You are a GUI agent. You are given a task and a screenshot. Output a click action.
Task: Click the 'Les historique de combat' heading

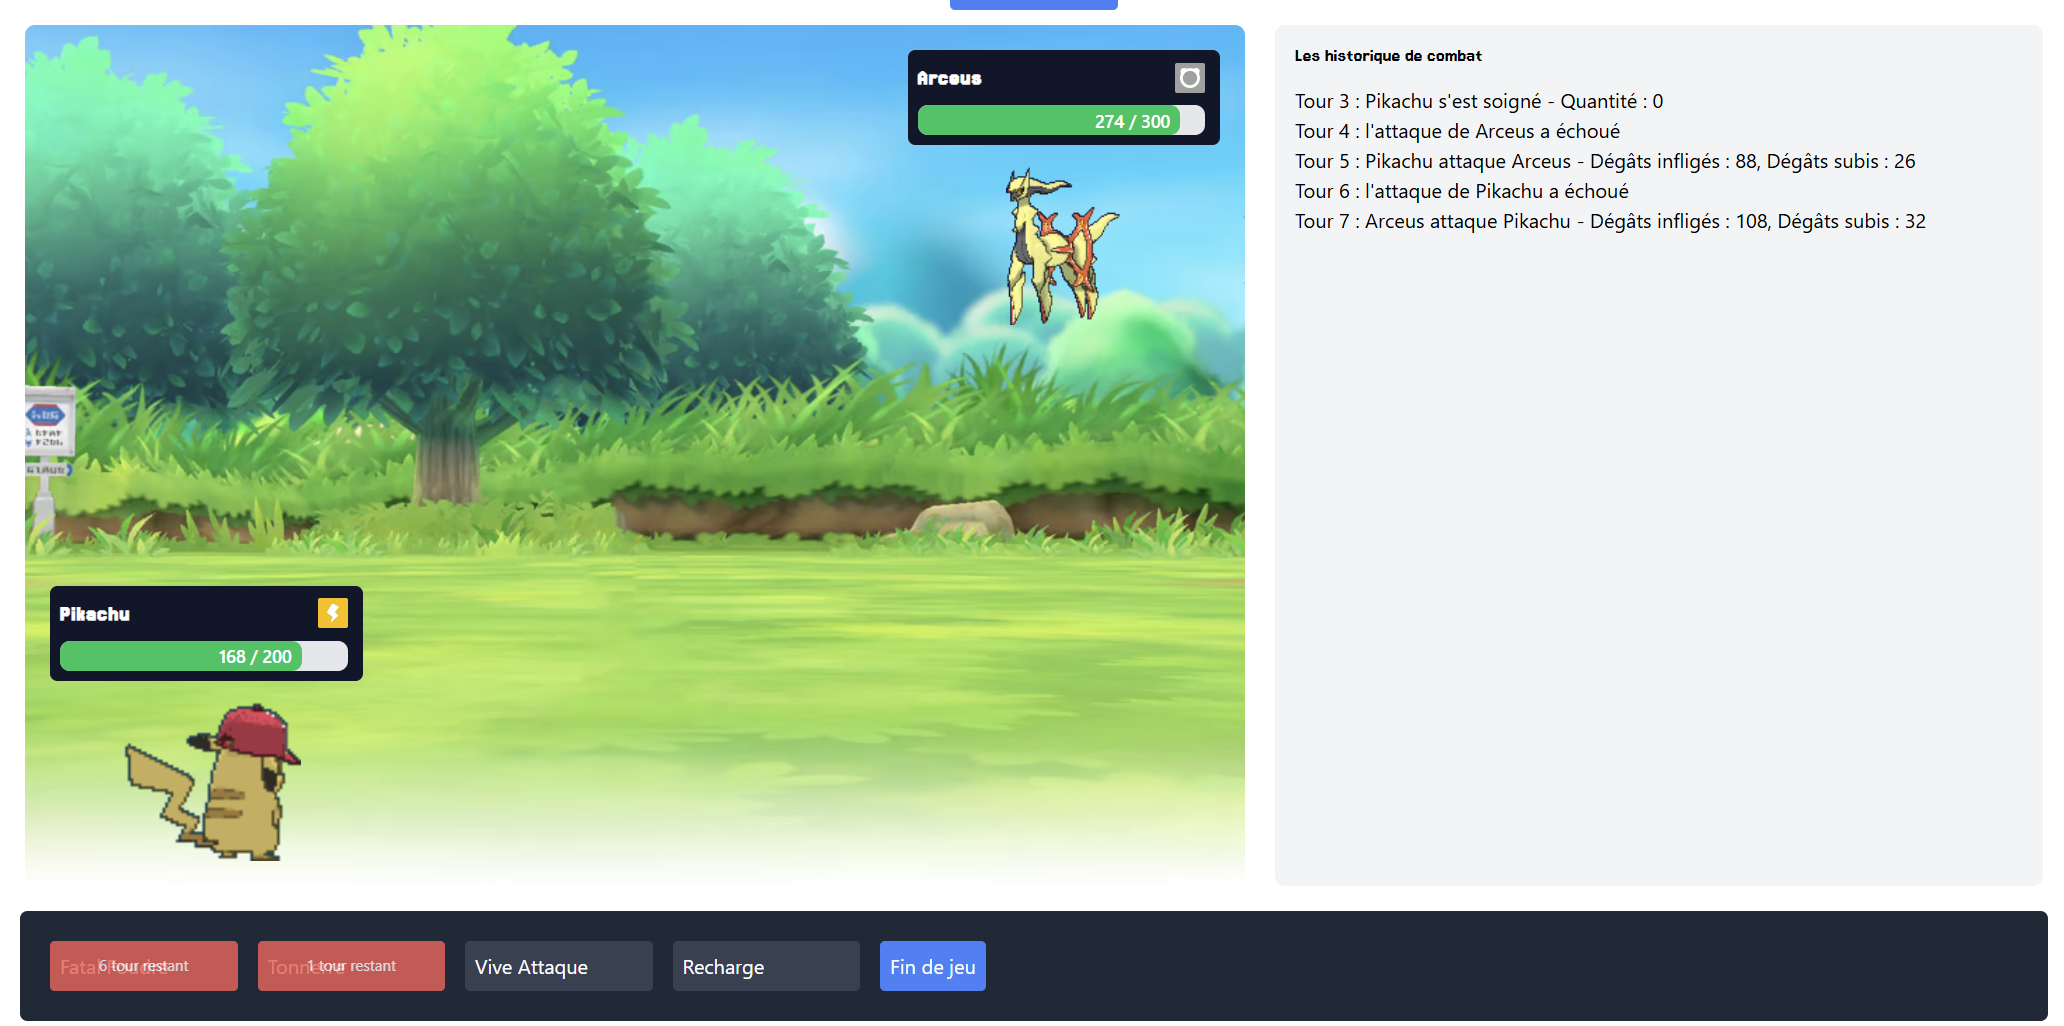point(1388,56)
